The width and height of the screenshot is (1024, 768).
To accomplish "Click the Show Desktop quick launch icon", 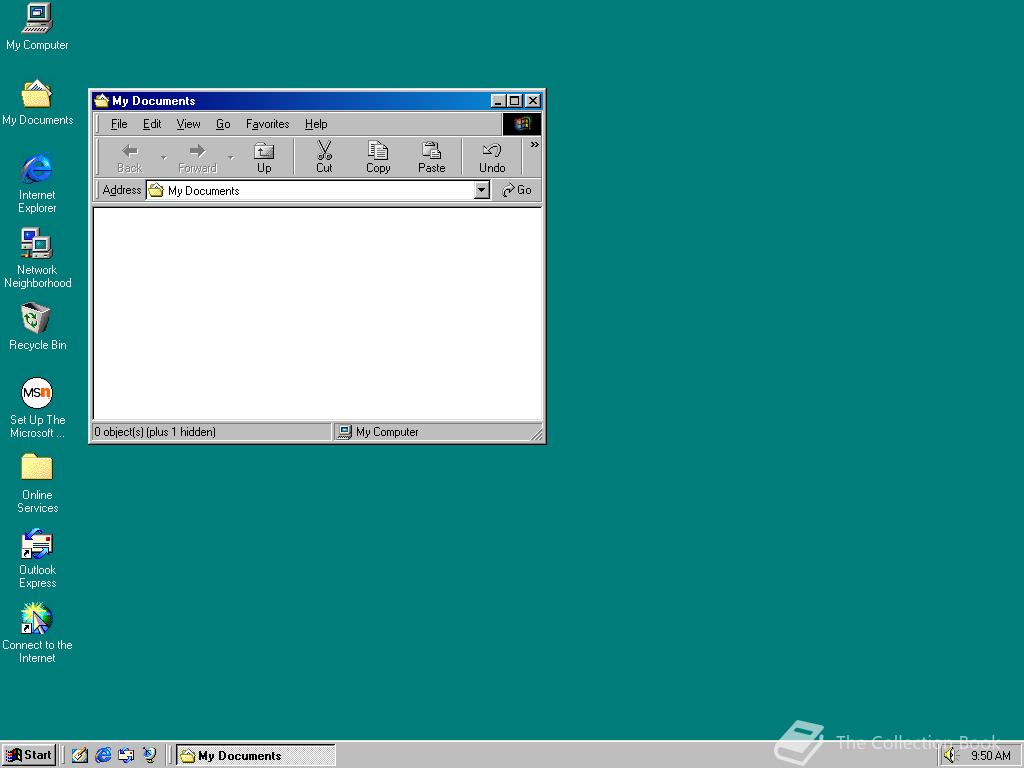I will 80,756.
